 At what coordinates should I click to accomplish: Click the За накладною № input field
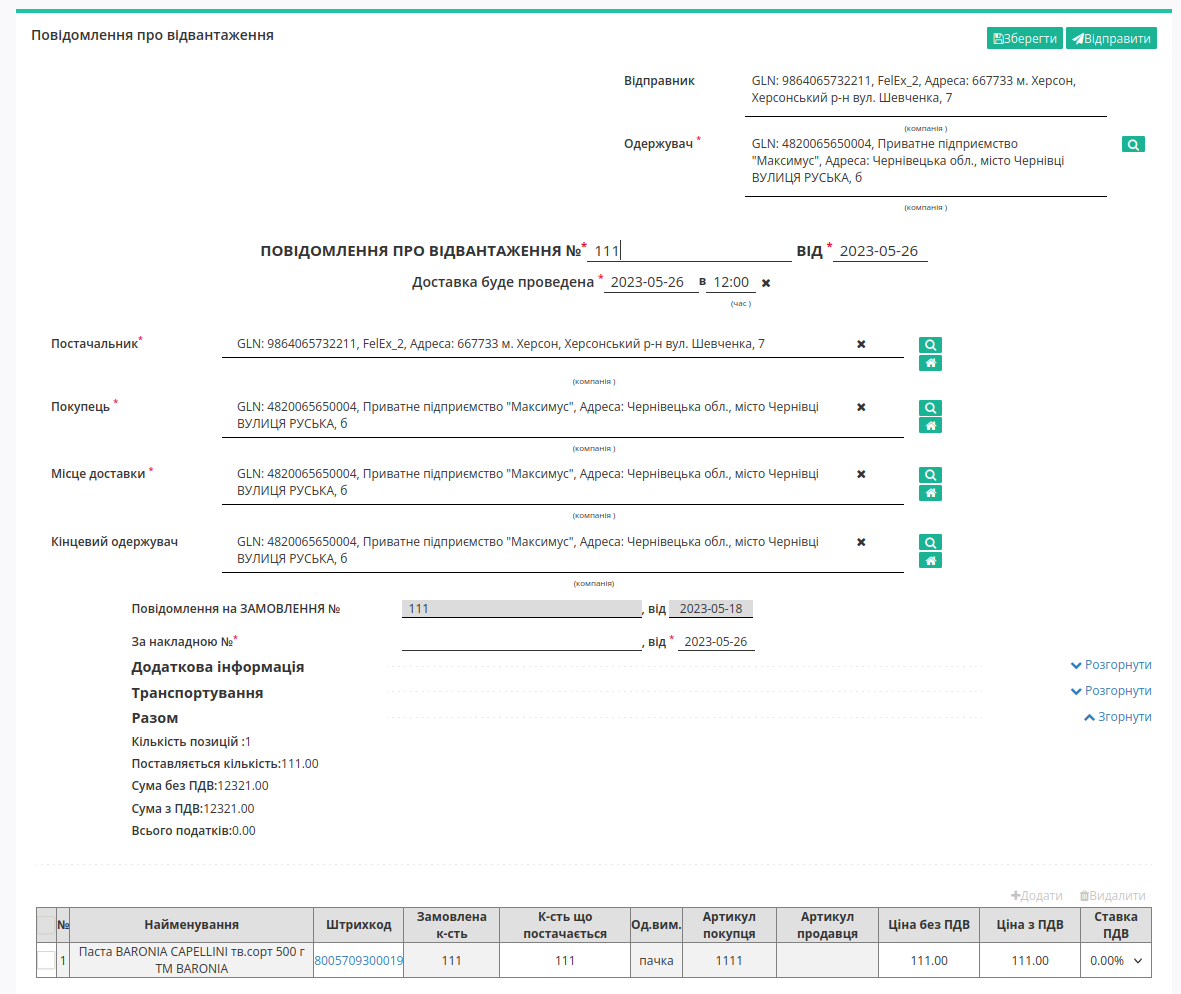coord(520,643)
